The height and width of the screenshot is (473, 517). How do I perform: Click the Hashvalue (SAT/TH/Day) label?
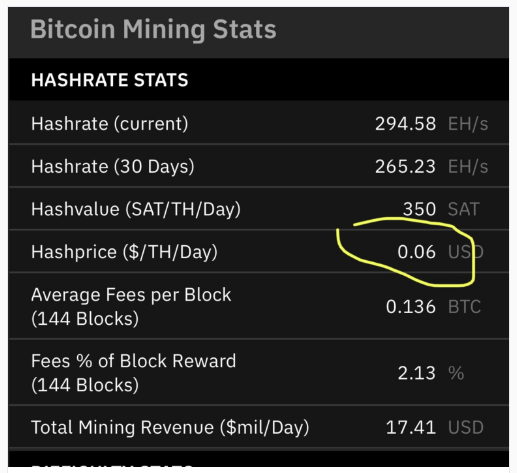(136, 209)
